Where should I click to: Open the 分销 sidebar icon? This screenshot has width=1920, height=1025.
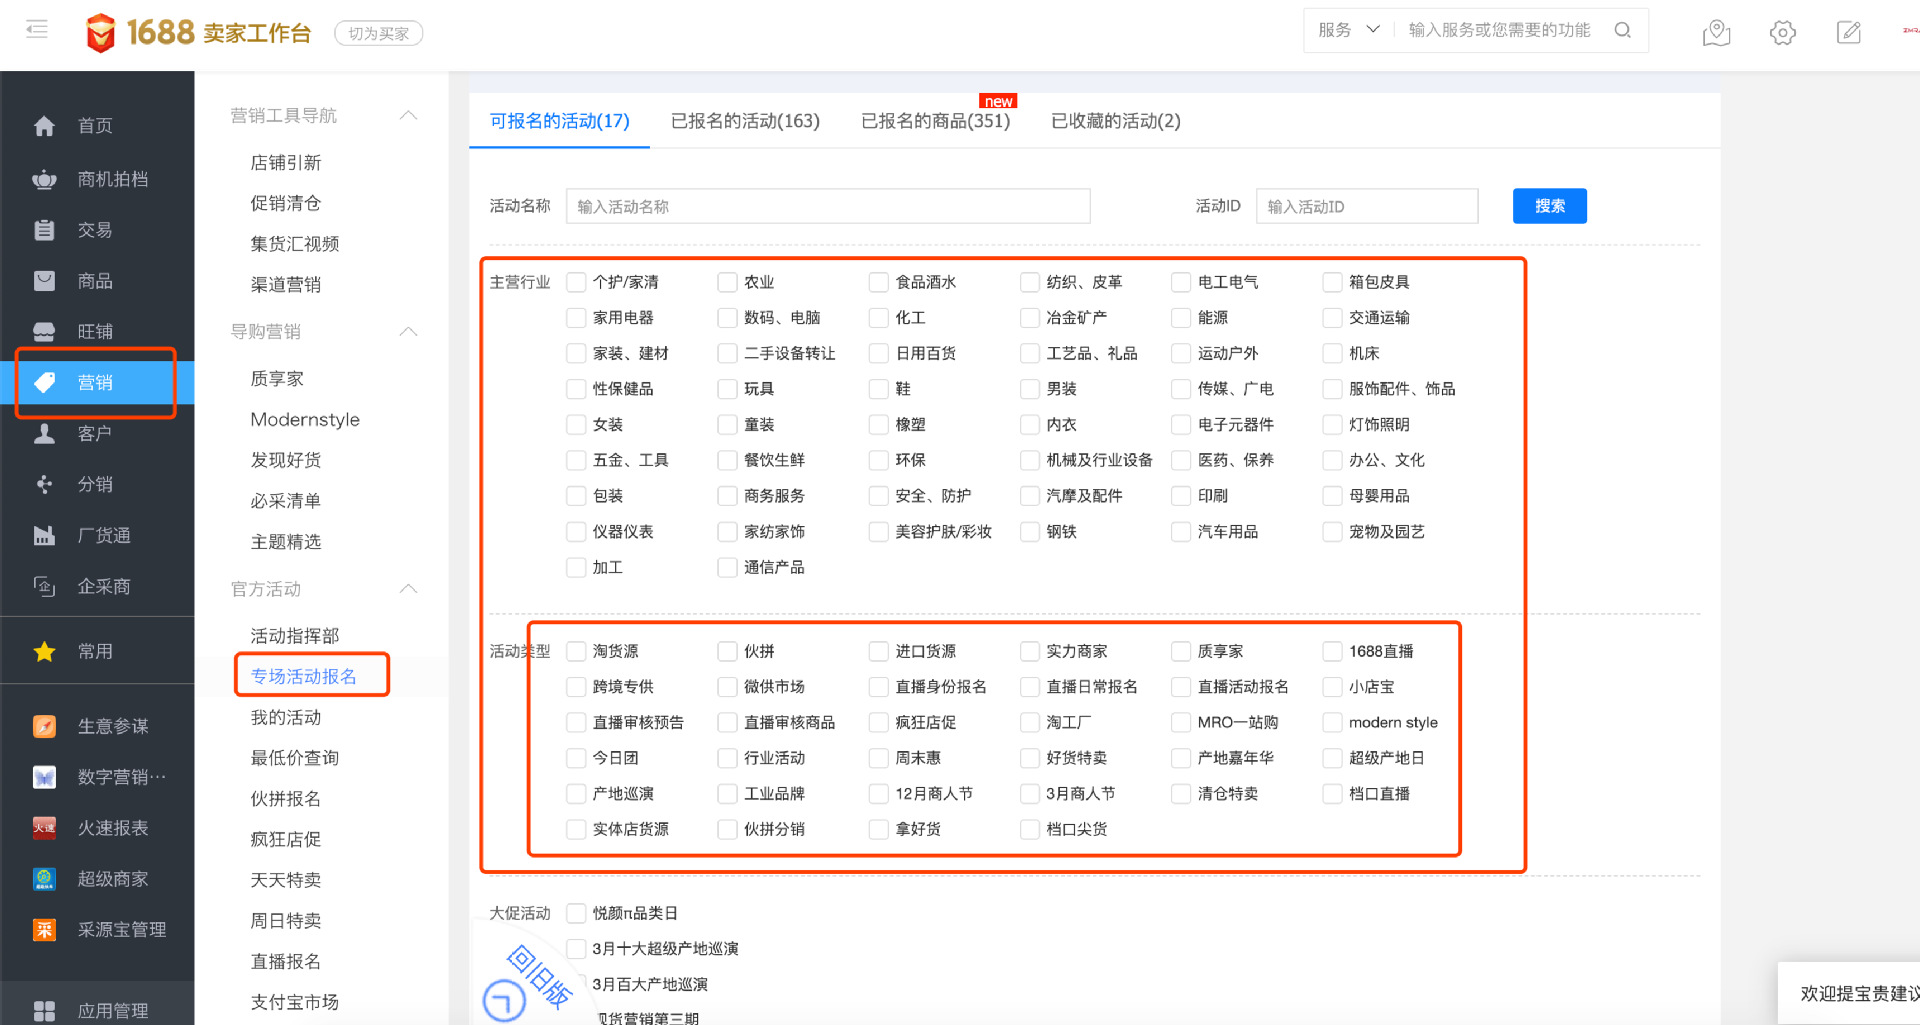click(44, 484)
